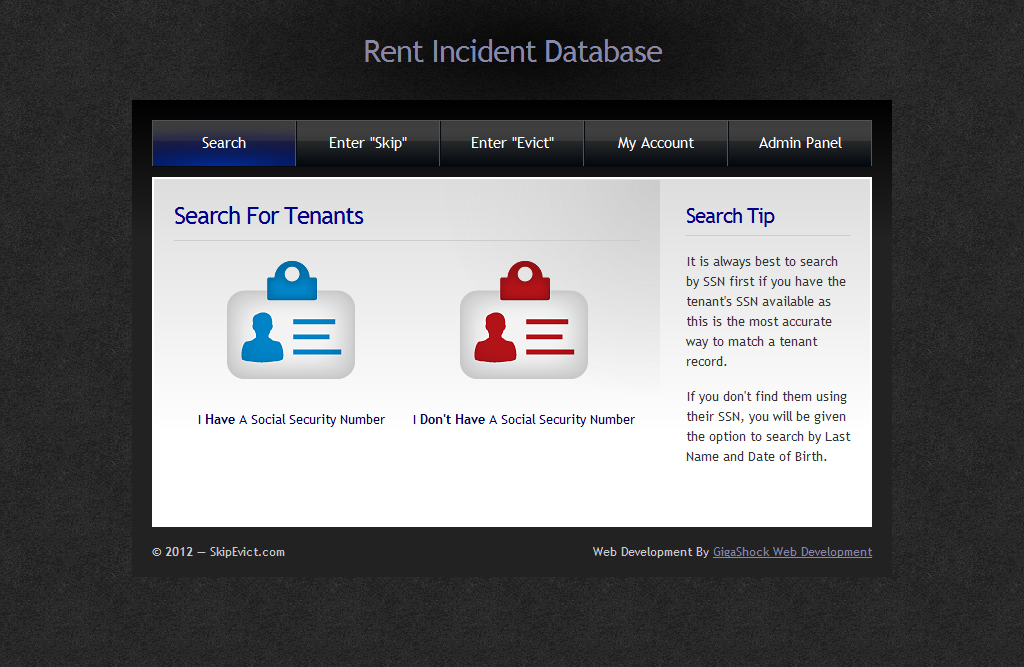The width and height of the screenshot is (1024, 667).
Task: Click the Rent Incident Database title
Action: (513, 52)
